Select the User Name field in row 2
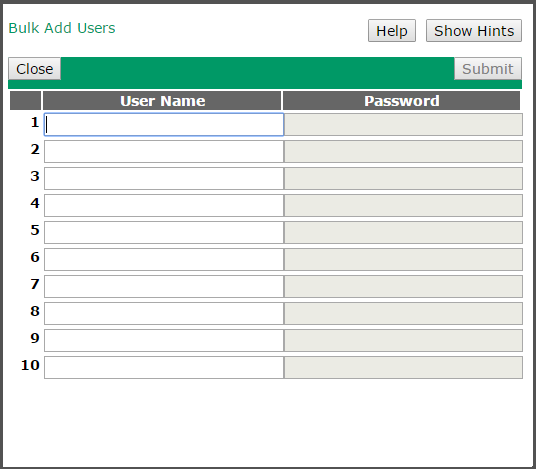This screenshot has width=536, height=469. pyautogui.click(x=164, y=151)
